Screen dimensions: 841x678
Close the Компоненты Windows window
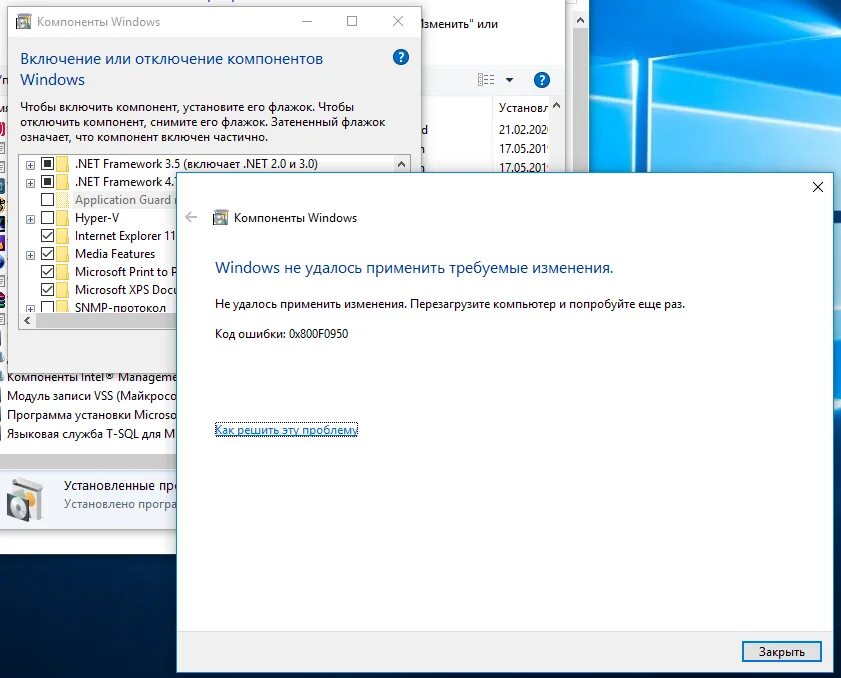coord(397,21)
